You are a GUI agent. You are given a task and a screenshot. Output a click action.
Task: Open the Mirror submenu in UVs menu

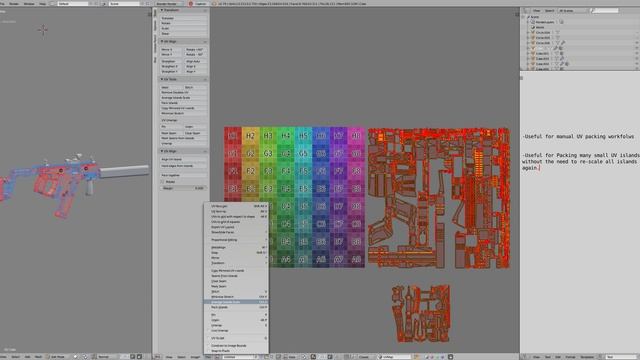click(x=236, y=258)
